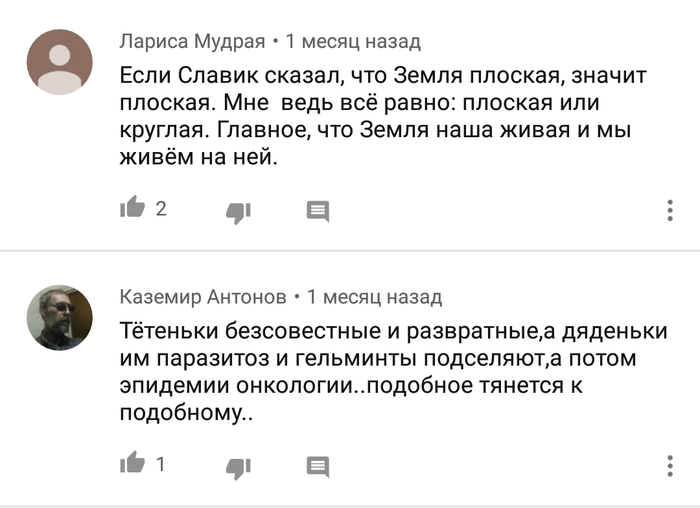700x508 pixels.
Task: Click the like count 2 on Лариса's comment
Action: [x=161, y=209]
